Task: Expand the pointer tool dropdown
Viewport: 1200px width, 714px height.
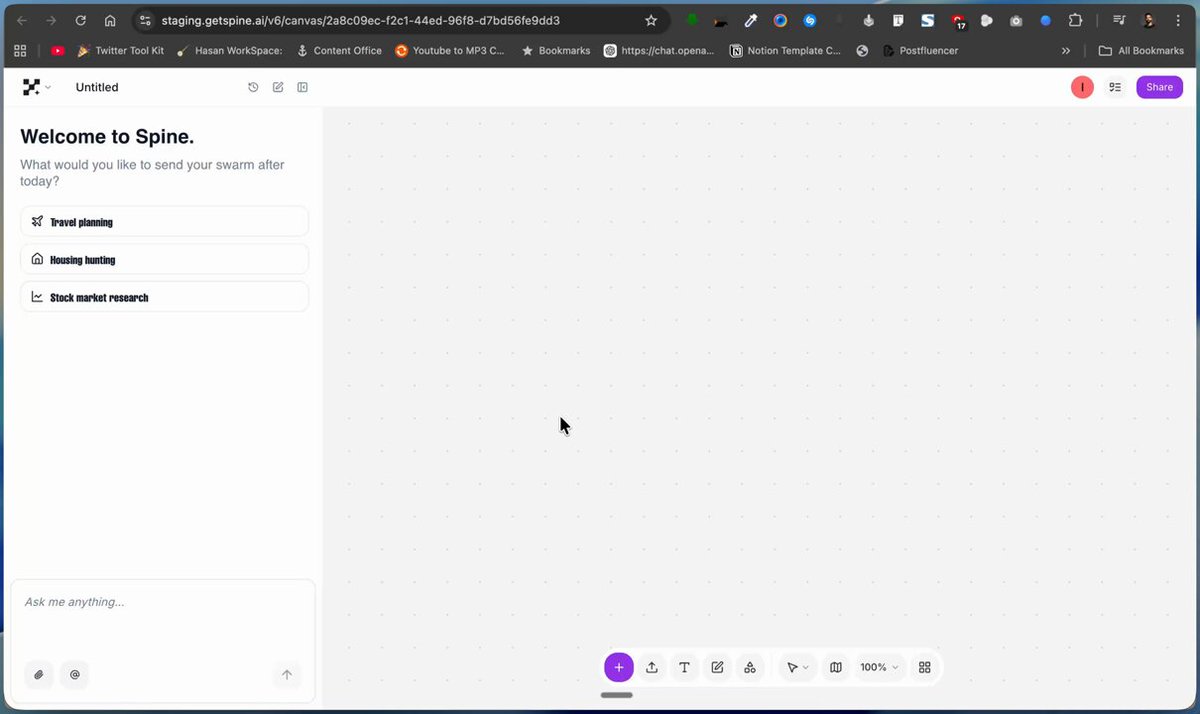Action: [798, 667]
